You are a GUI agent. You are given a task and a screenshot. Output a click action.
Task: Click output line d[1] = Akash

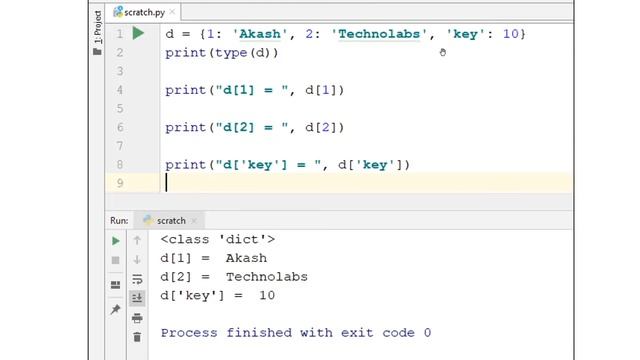[214, 258]
